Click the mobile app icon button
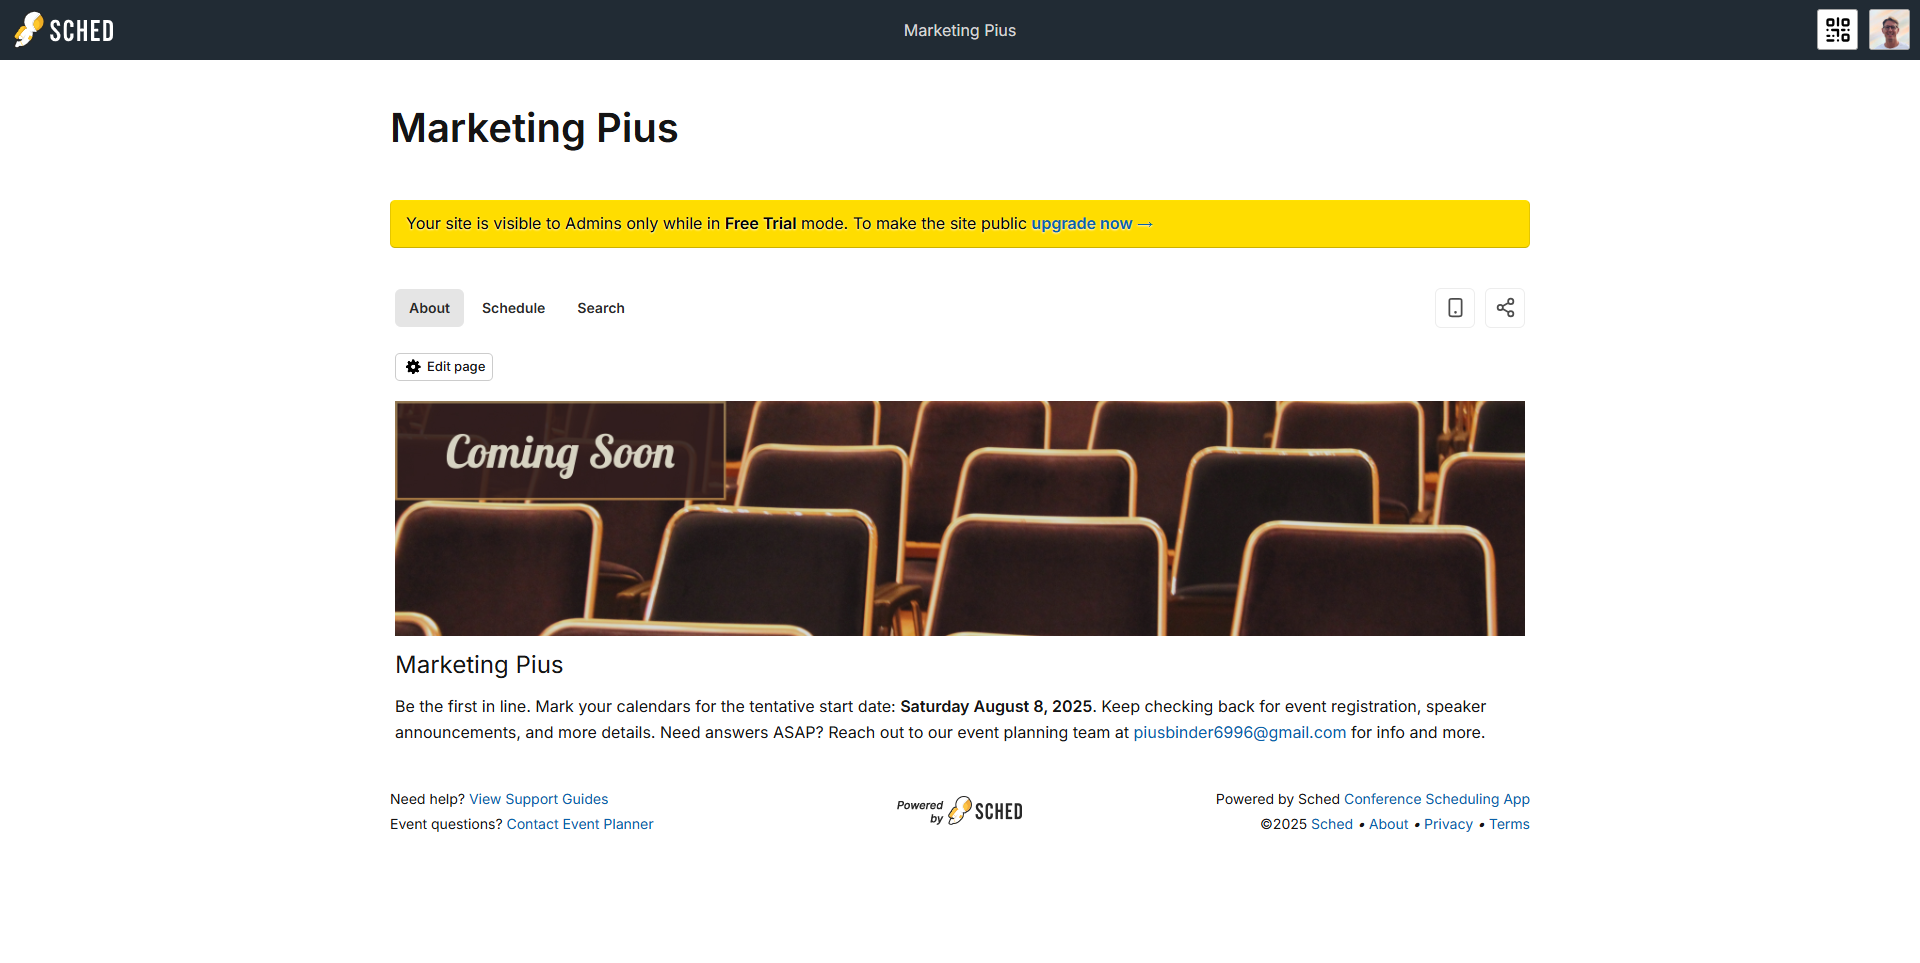The image size is (1920, 963). tap(1455, 308)
